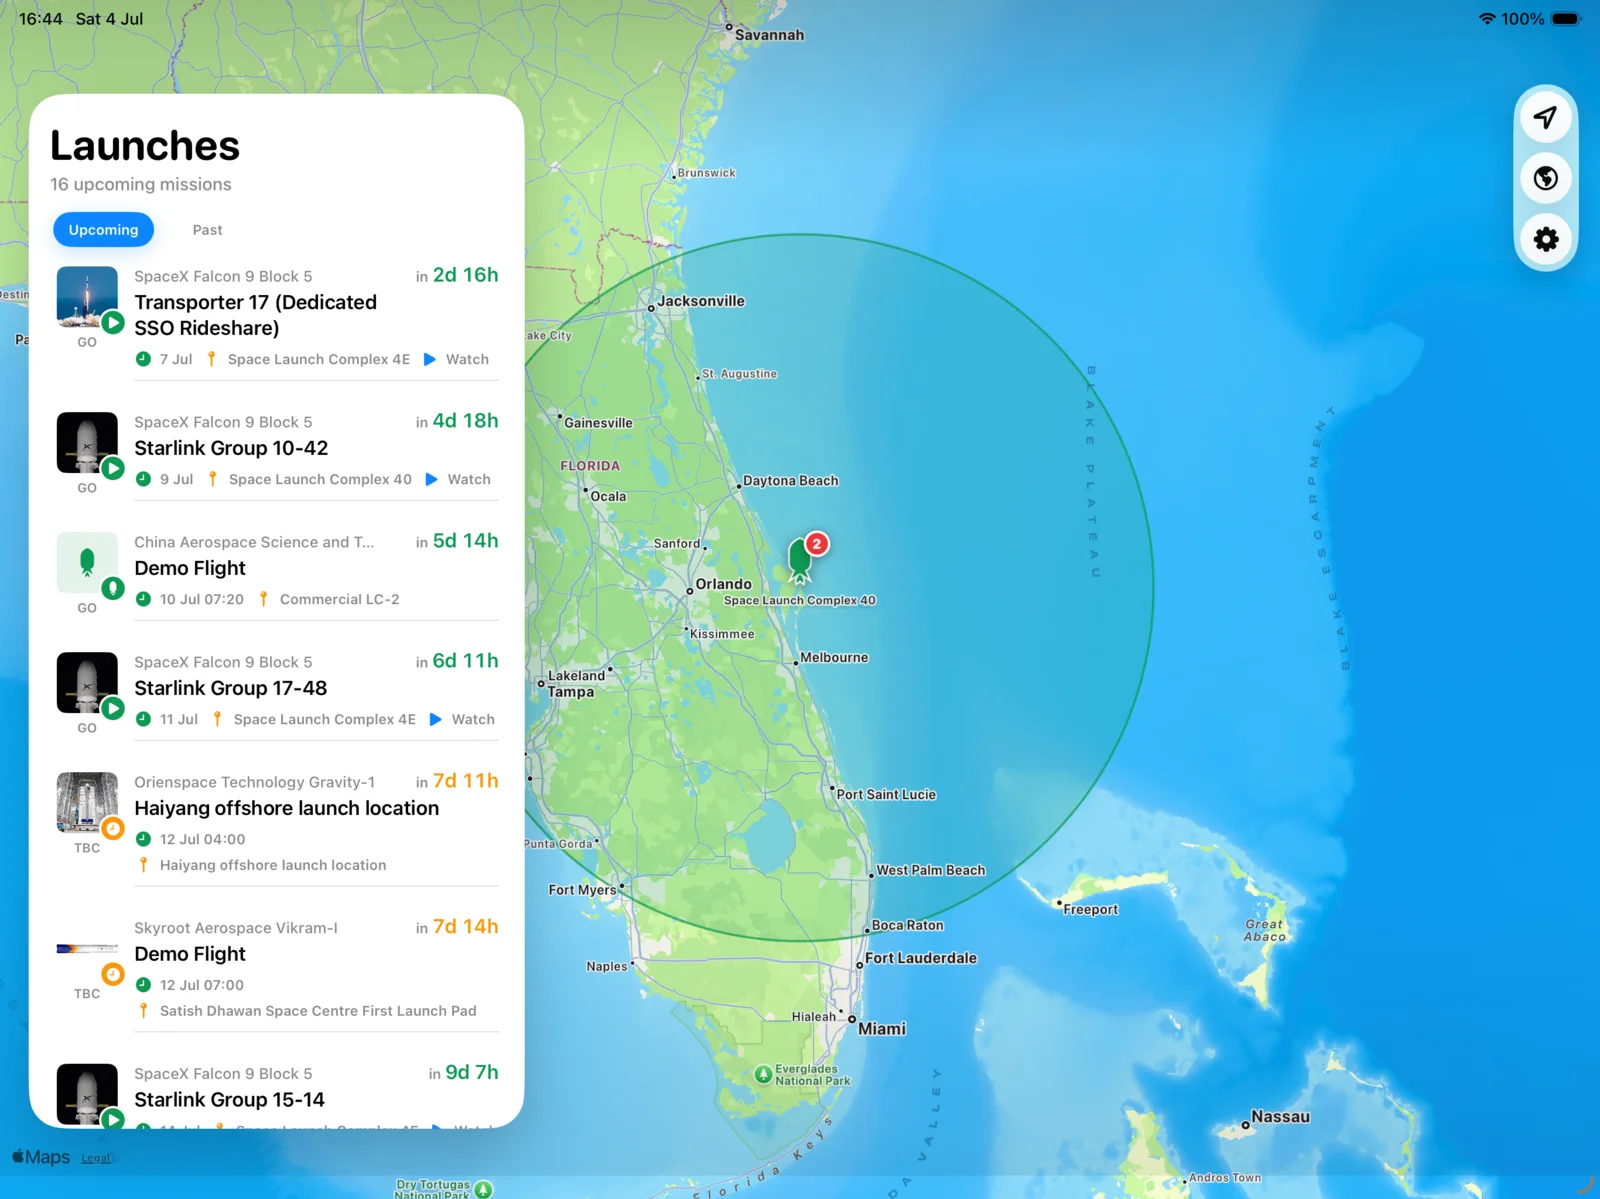
Task: Click the Space Launch Complex 40 map label
Action: coord(799,600)
